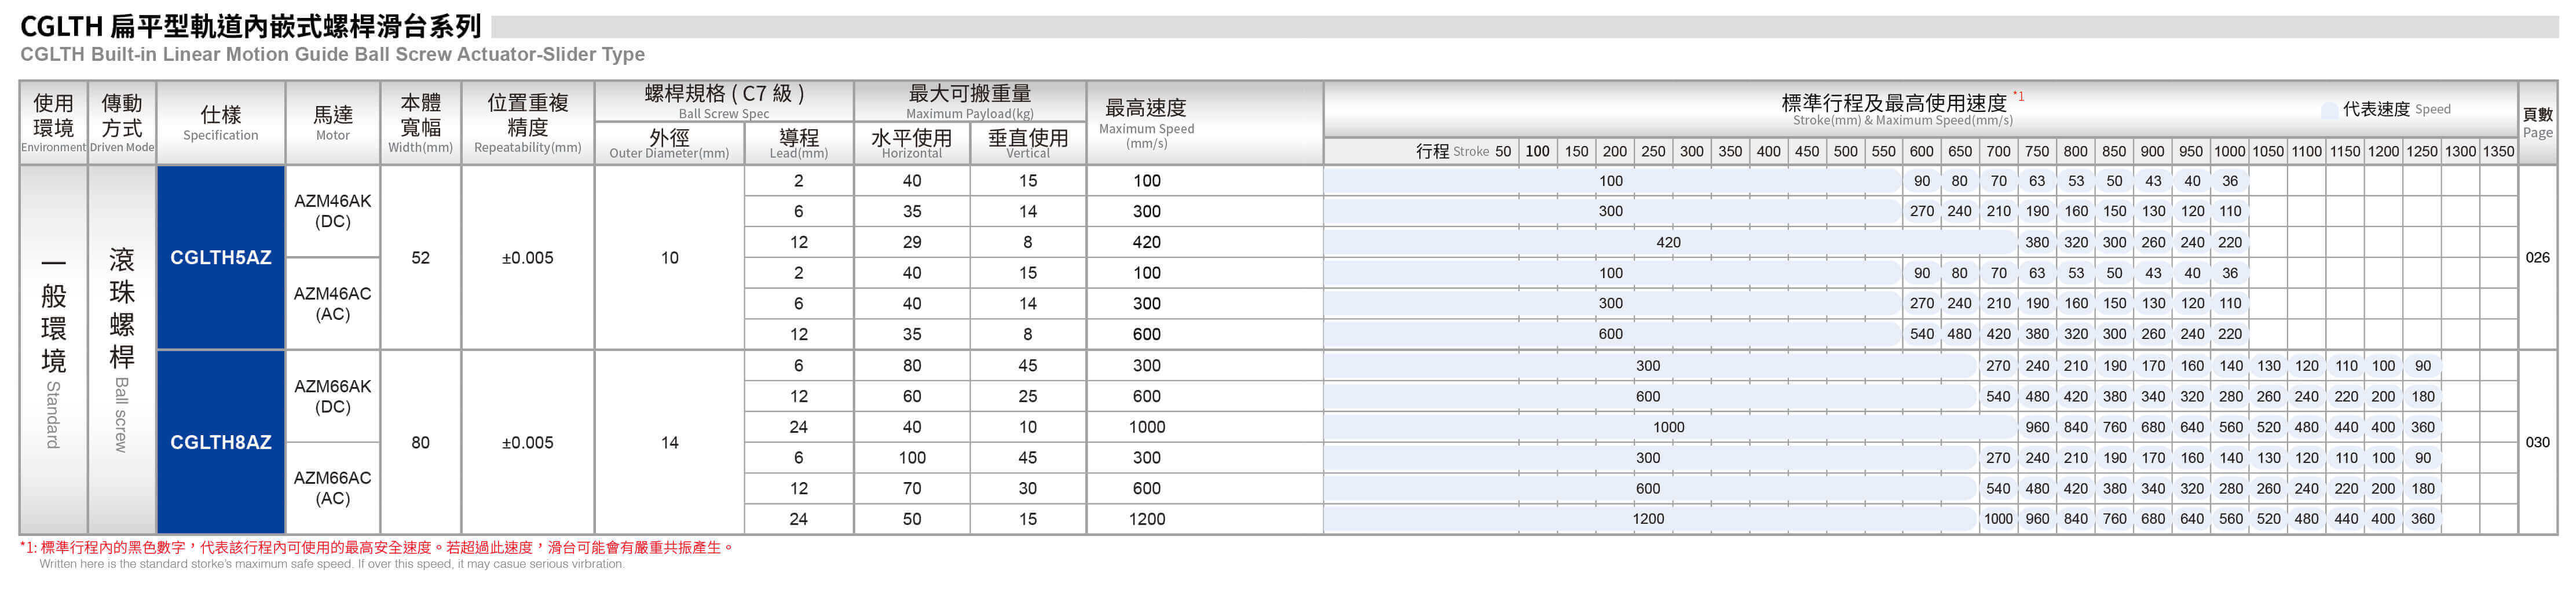The height and width of the screenshot is (591, 2576).
Task: Select horizontal payload value "70" for AZM66AC lead 12
Action: [912, 488]
